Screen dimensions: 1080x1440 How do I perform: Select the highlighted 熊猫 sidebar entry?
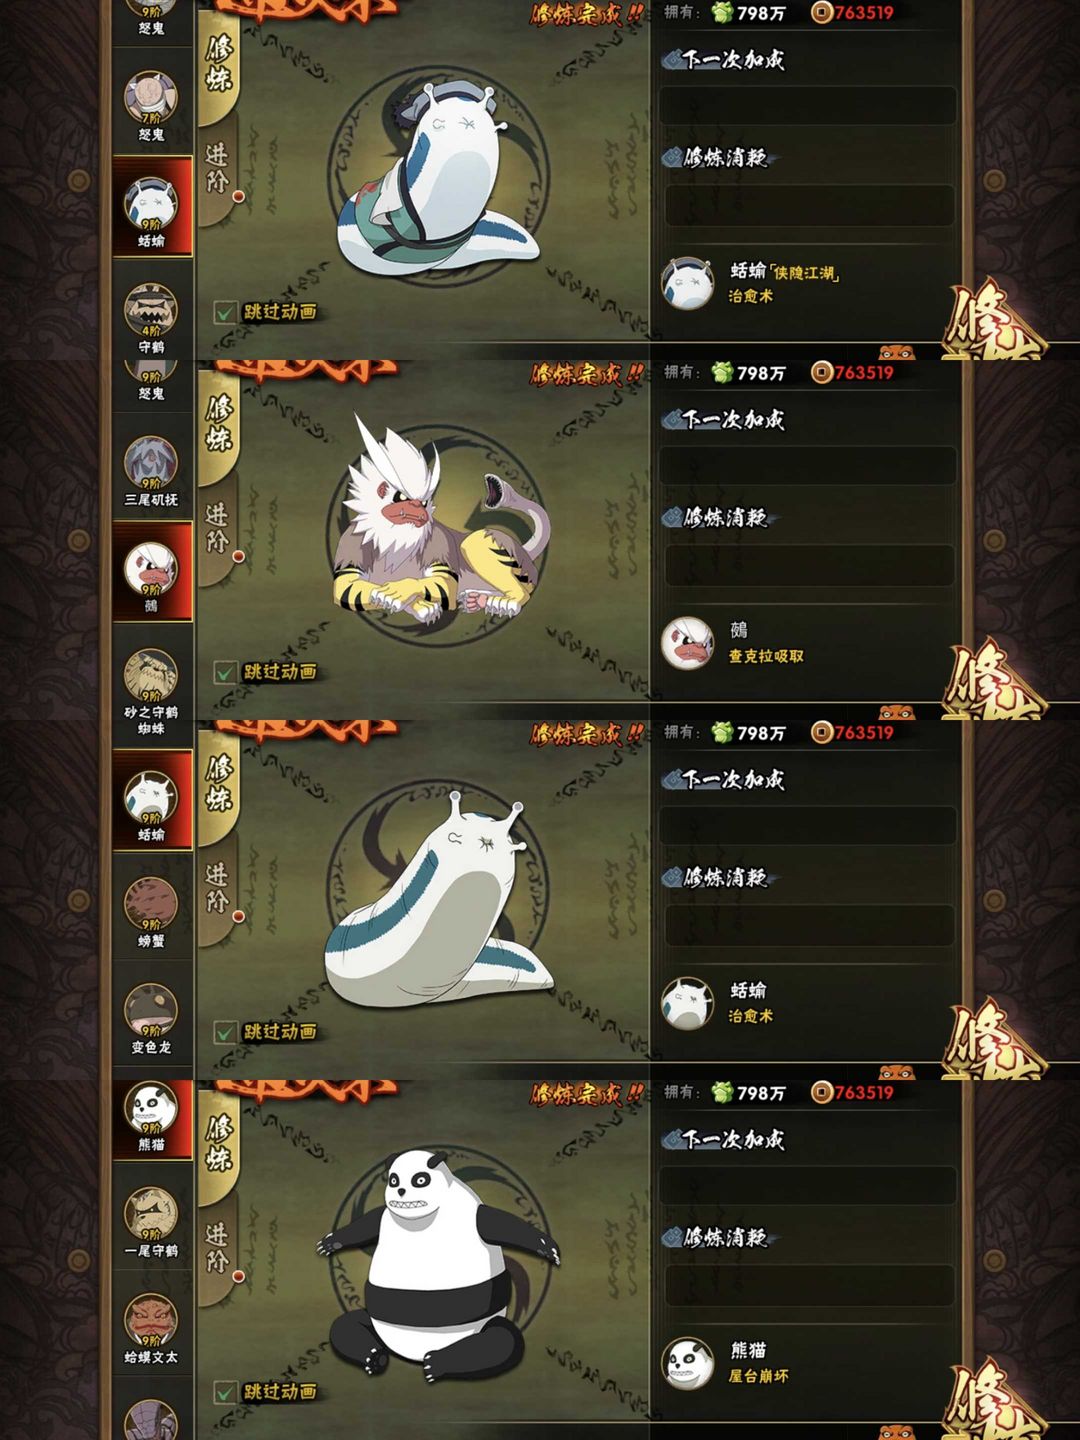click(152, 1120)
